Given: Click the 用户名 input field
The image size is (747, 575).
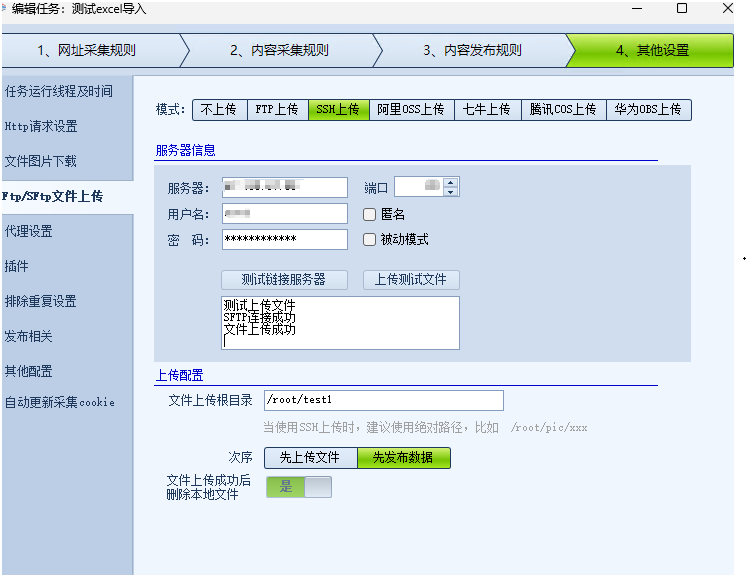Looking at the screenshot, I should 283,214.
